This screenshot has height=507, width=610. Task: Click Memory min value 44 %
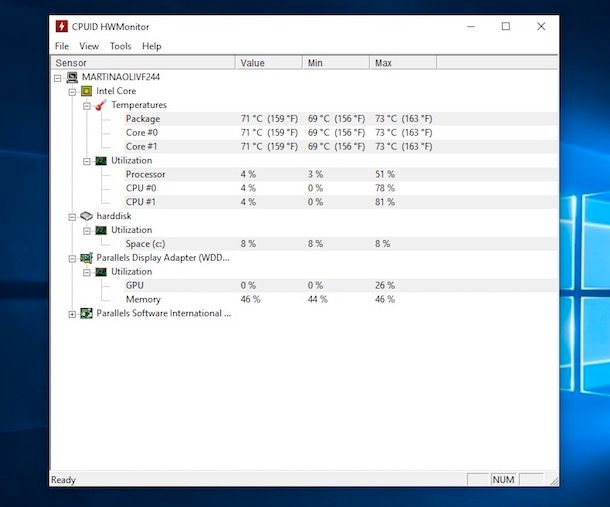(317, 300)
